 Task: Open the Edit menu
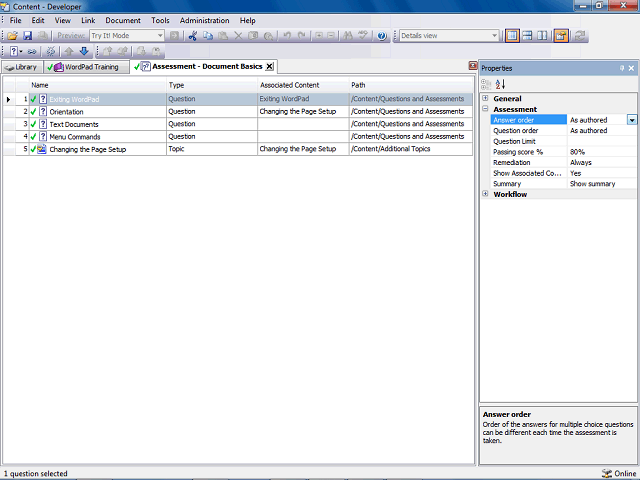pyautogui.click(x=38, y=20)
